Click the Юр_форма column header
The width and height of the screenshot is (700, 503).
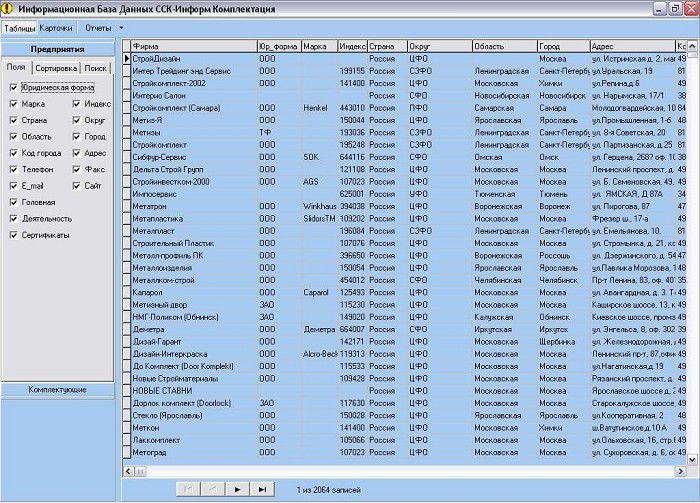click(279, 46)
